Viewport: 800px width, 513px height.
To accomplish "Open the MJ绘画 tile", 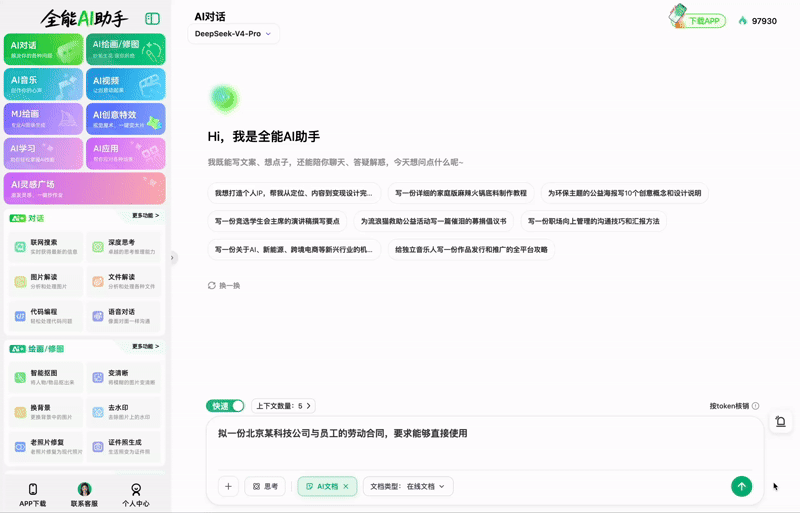I will [x=43, y=118].
